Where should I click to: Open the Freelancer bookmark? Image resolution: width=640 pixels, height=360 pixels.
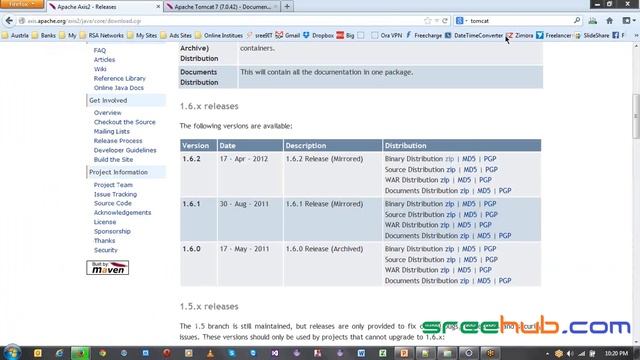pos(553,36)
